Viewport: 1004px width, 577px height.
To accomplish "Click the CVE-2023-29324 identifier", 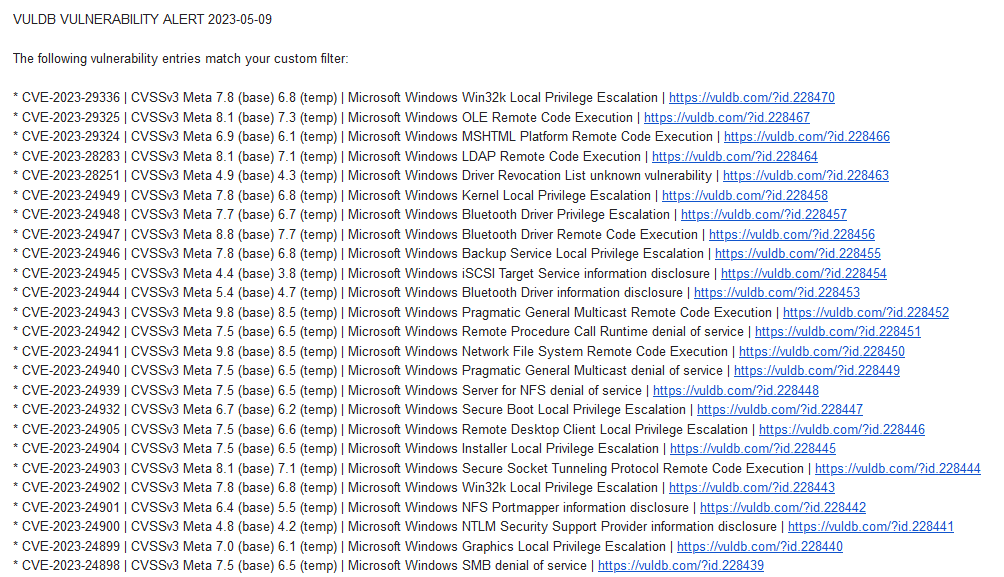I will (70, 137).
